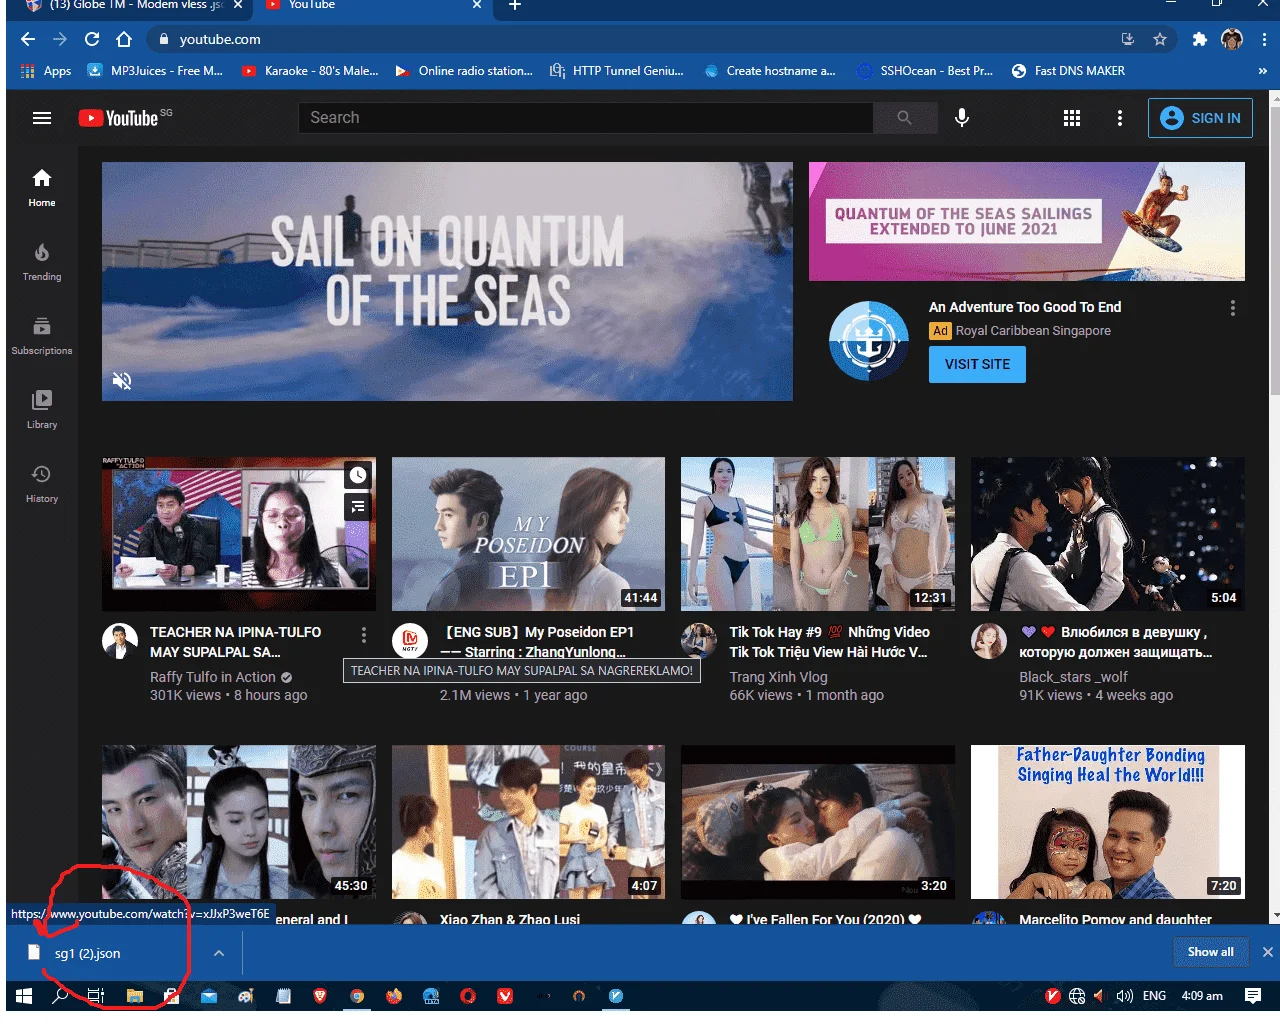Open Create hostname bookmark
The height and width of the screenshot is (1024, 1280).
770,71
